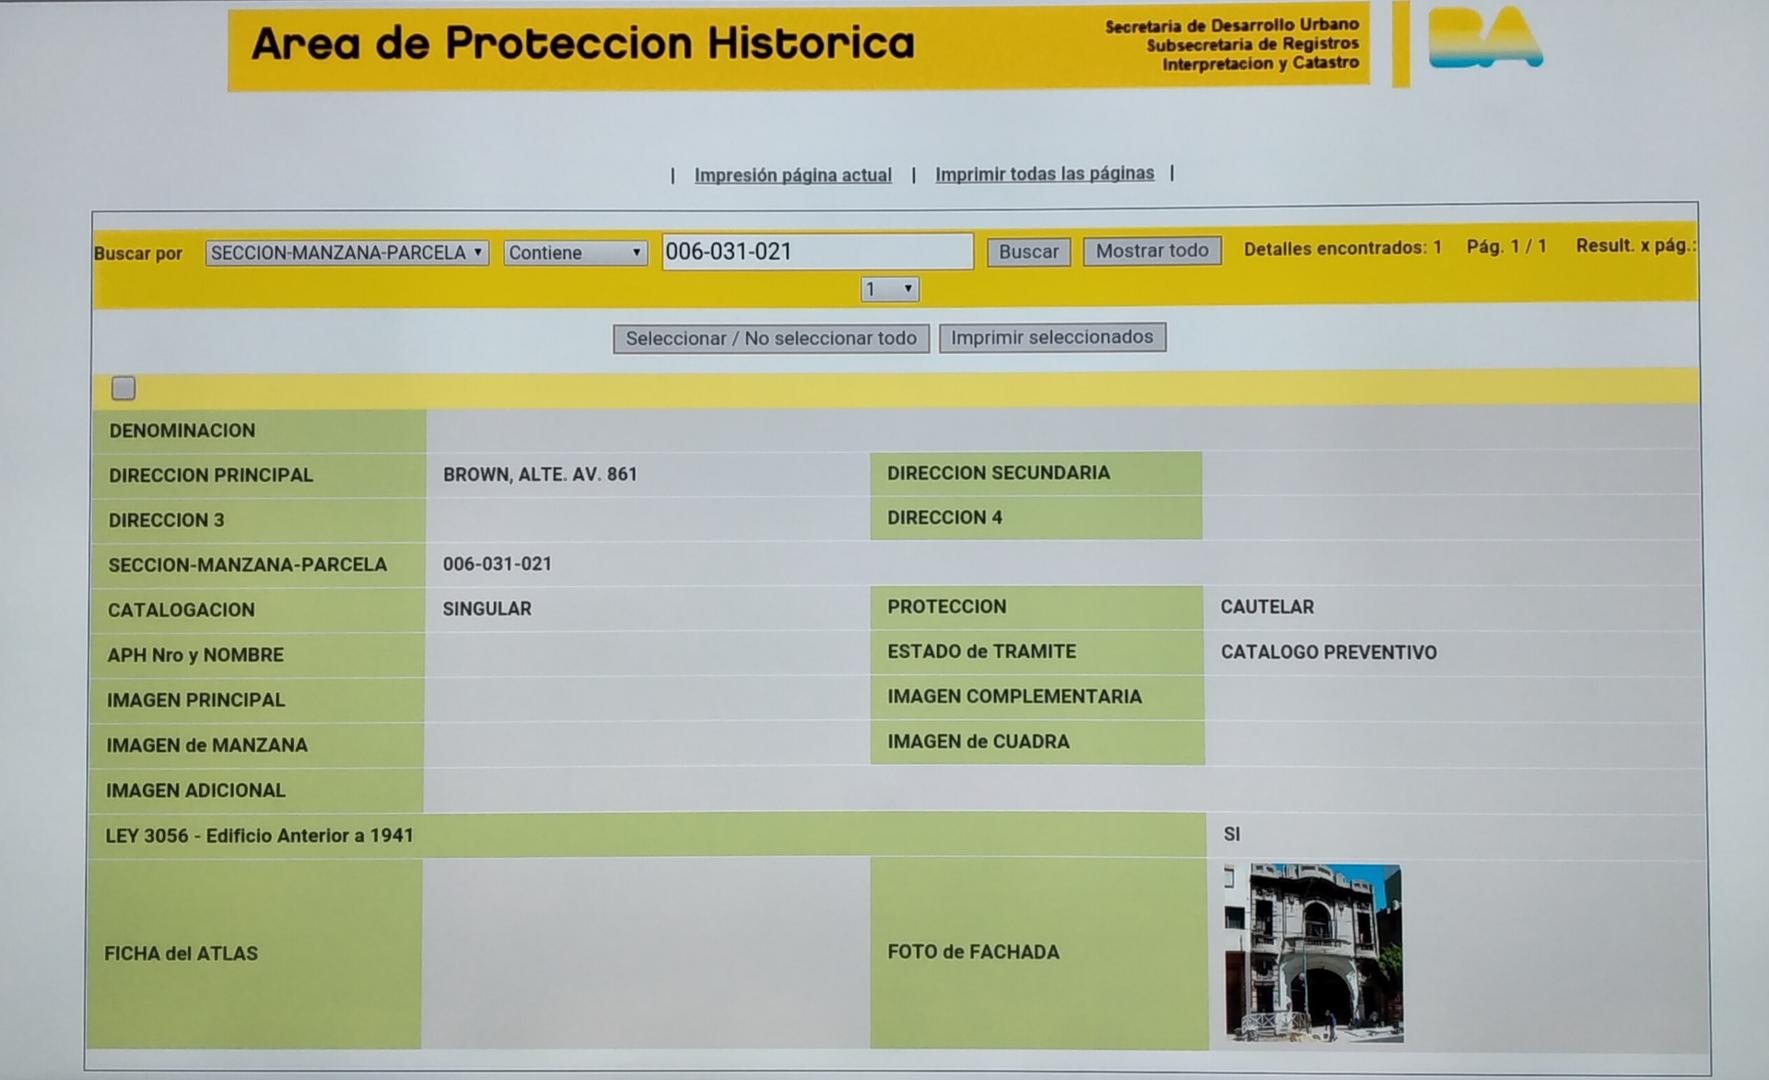Click the BA city logo
The image size is (1769, 1080).
point(1484,40)
